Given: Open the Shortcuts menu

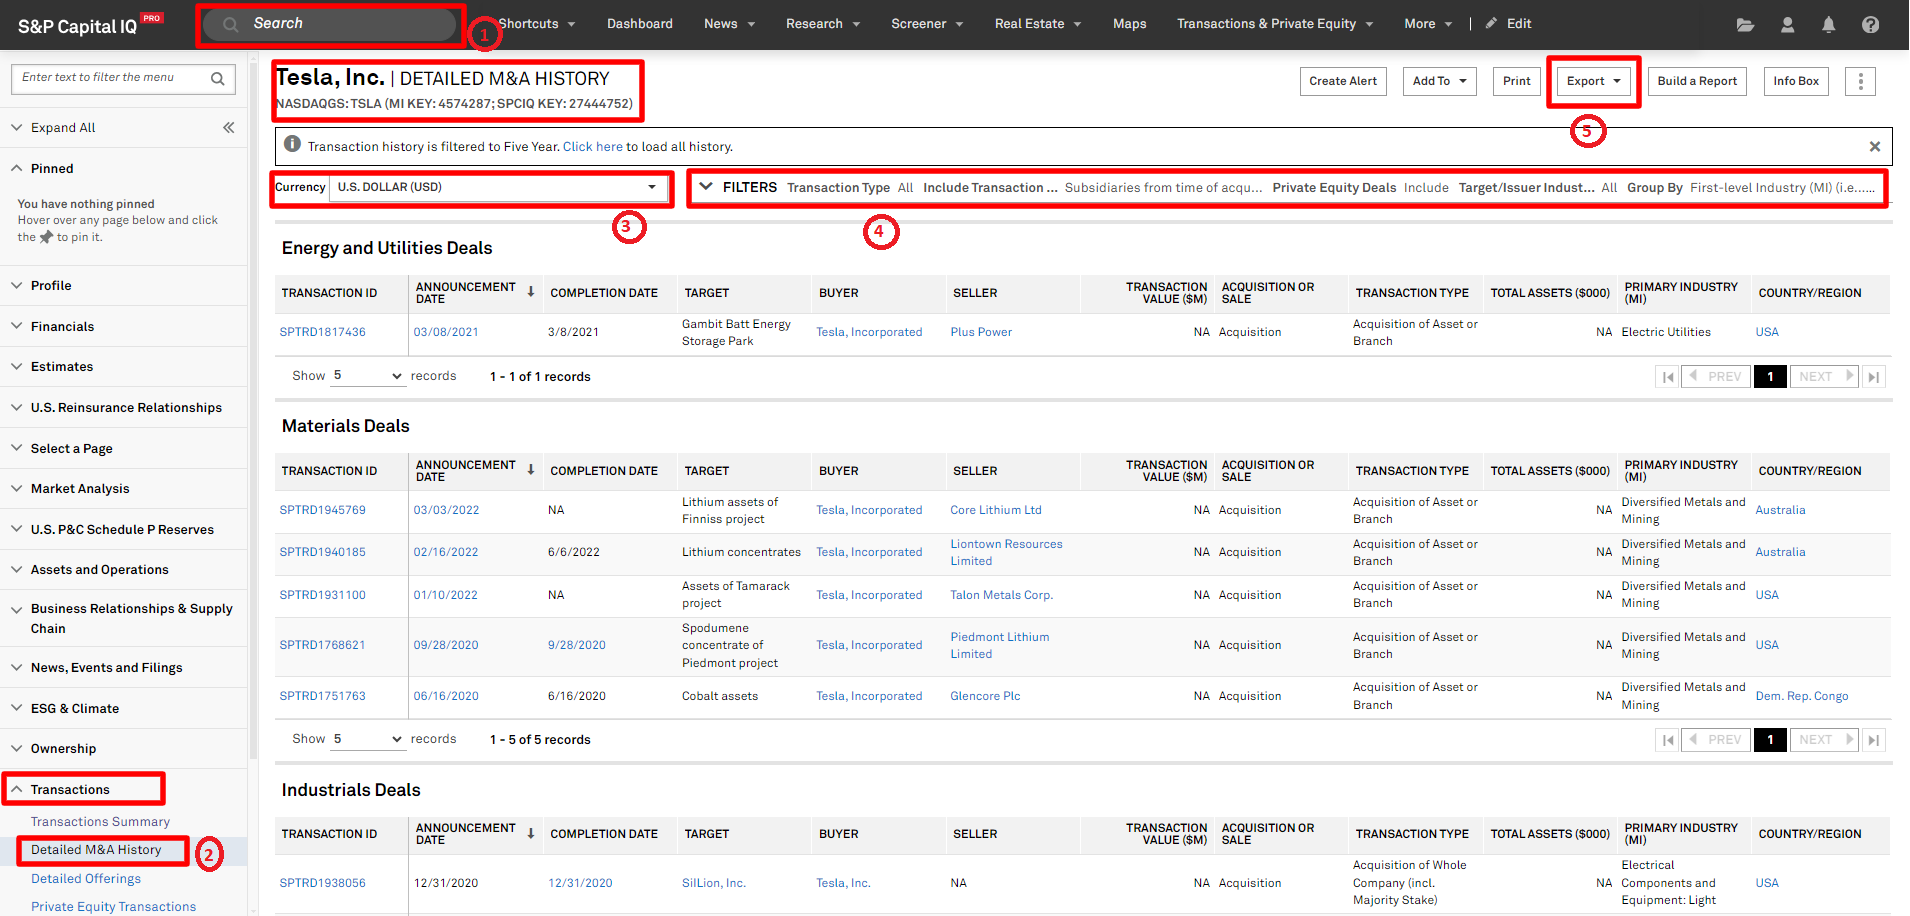Looking at the screenshot, I should (x=536, y=24).
